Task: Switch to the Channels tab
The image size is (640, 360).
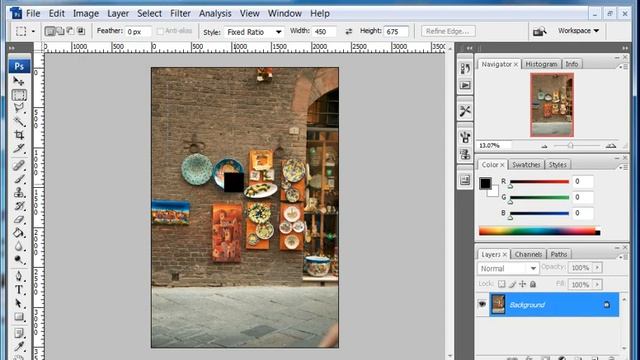Action: (x=528, y=254)
